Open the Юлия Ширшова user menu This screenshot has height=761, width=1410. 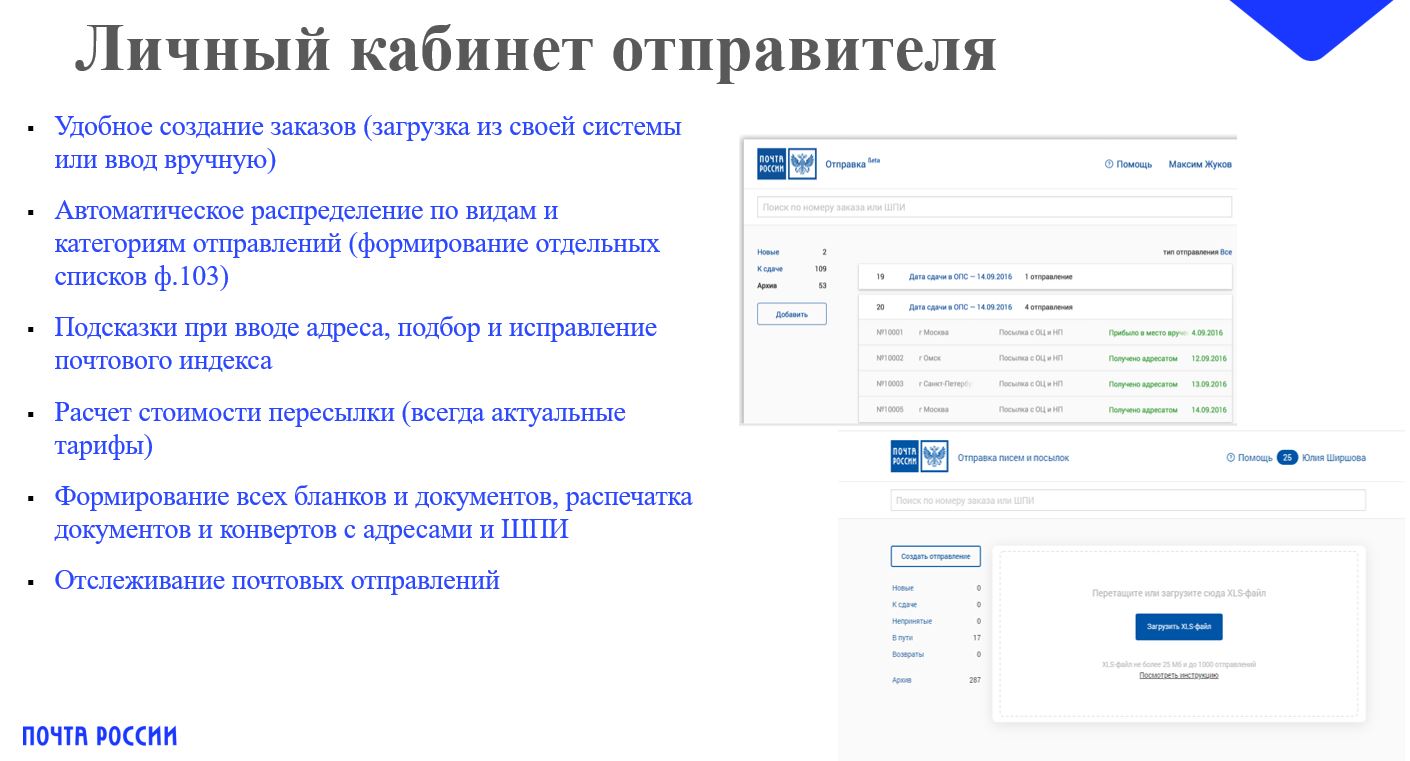click(x=1334, y=458)
